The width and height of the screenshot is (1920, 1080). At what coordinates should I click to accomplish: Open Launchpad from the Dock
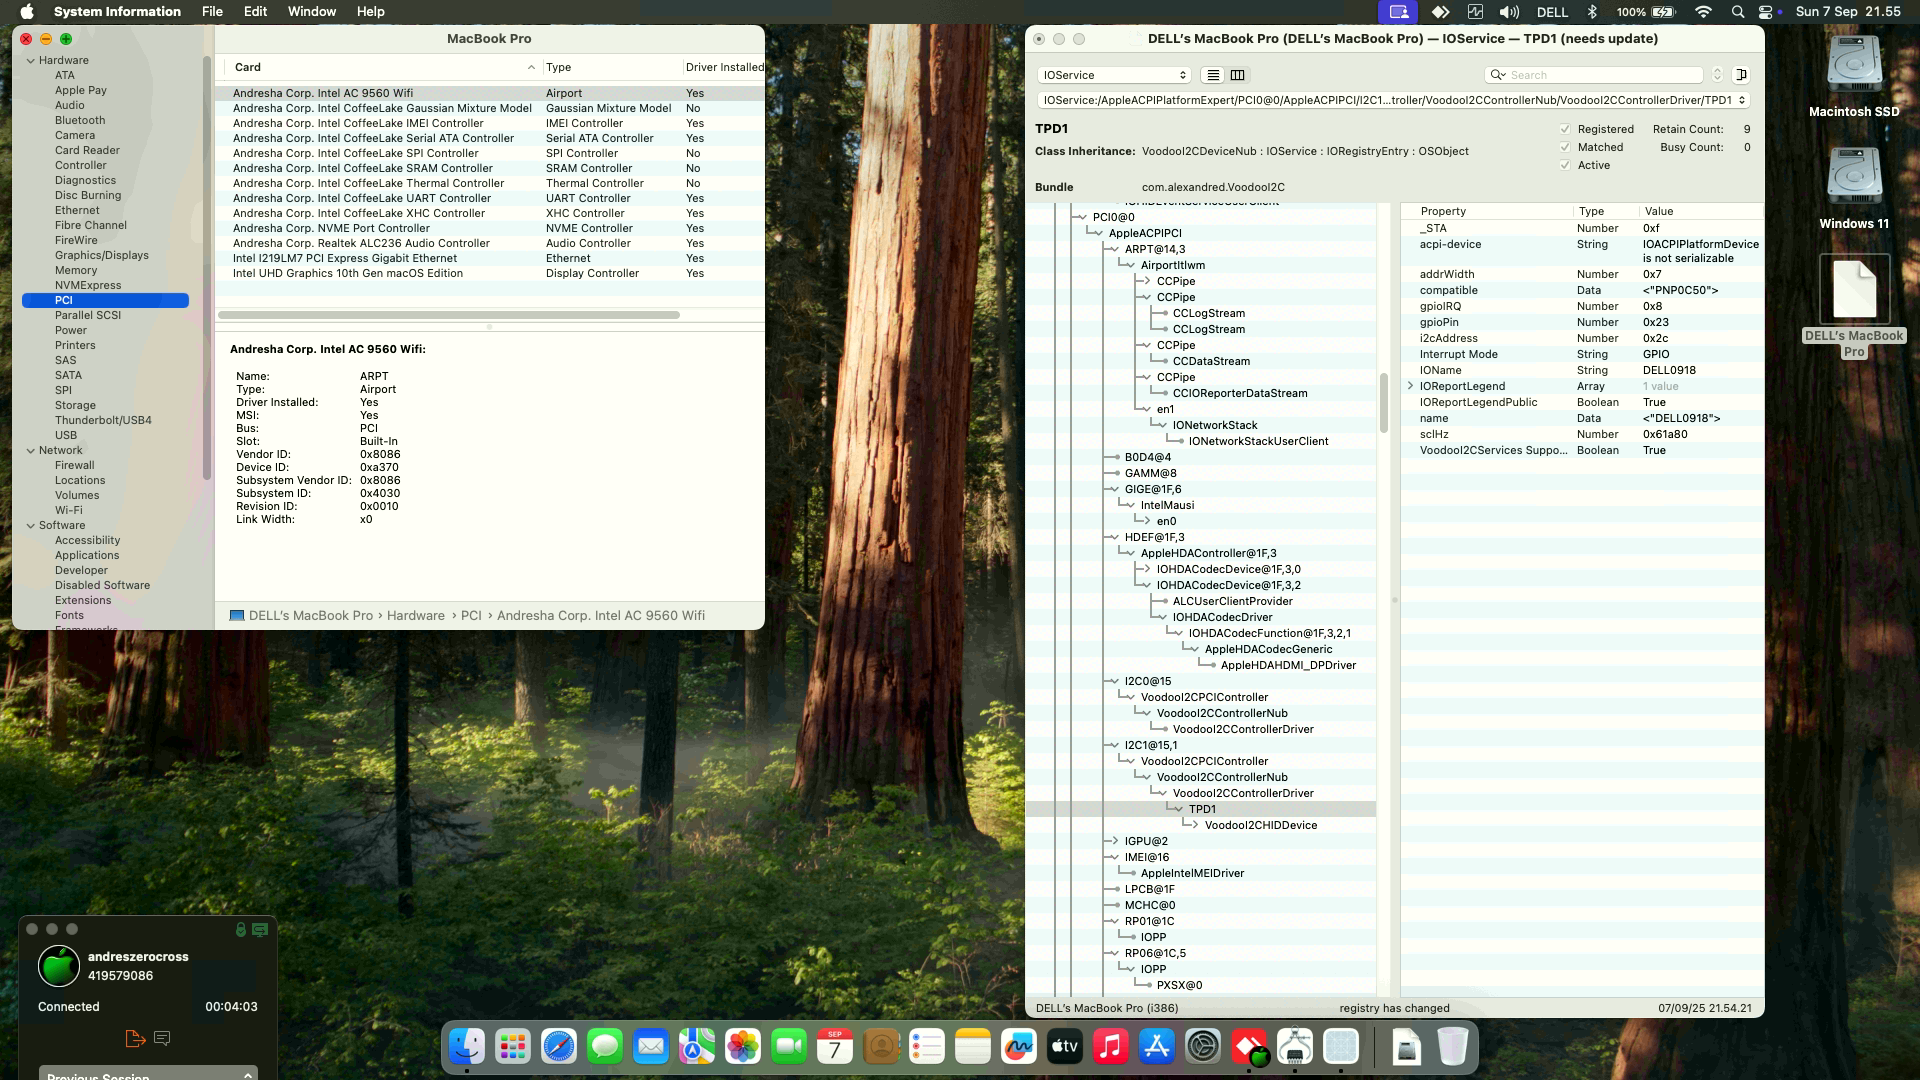tap(513, 1047)
